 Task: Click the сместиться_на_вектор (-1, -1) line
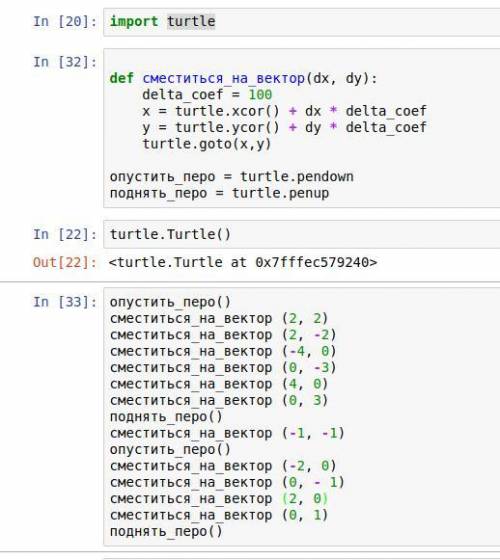227,433
